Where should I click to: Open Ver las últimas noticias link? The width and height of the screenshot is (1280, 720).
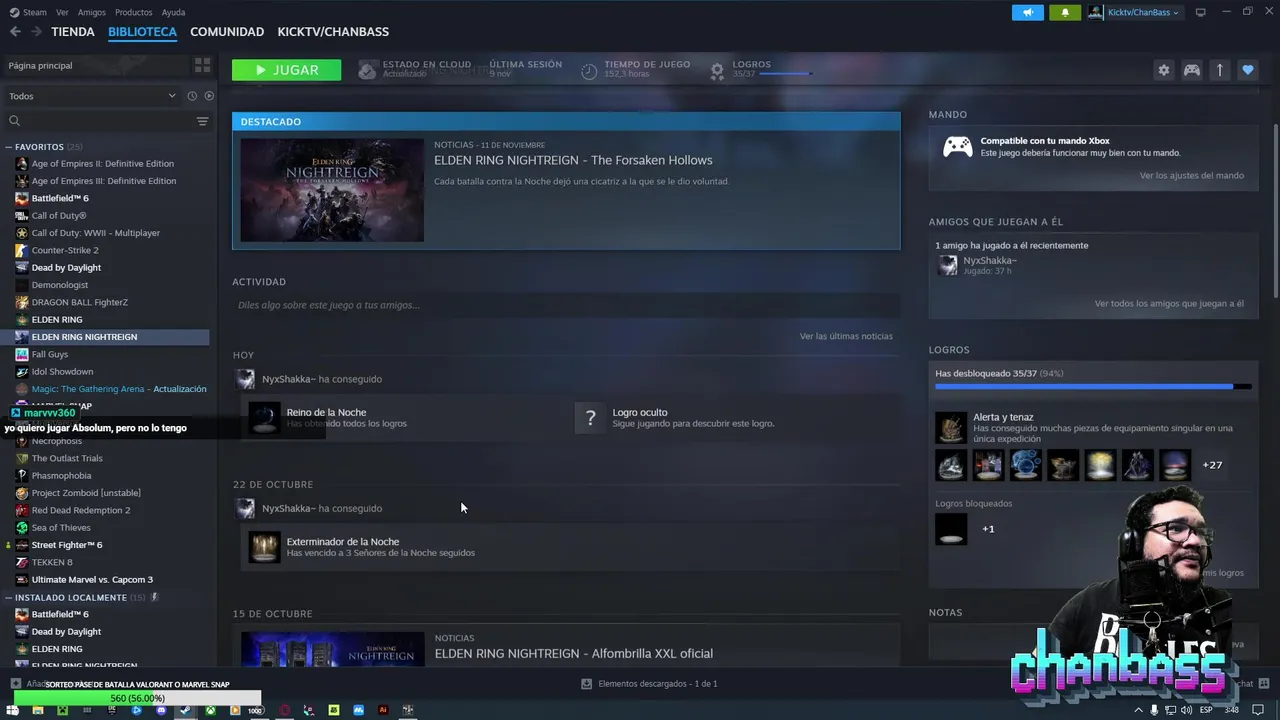click(846, 336)
